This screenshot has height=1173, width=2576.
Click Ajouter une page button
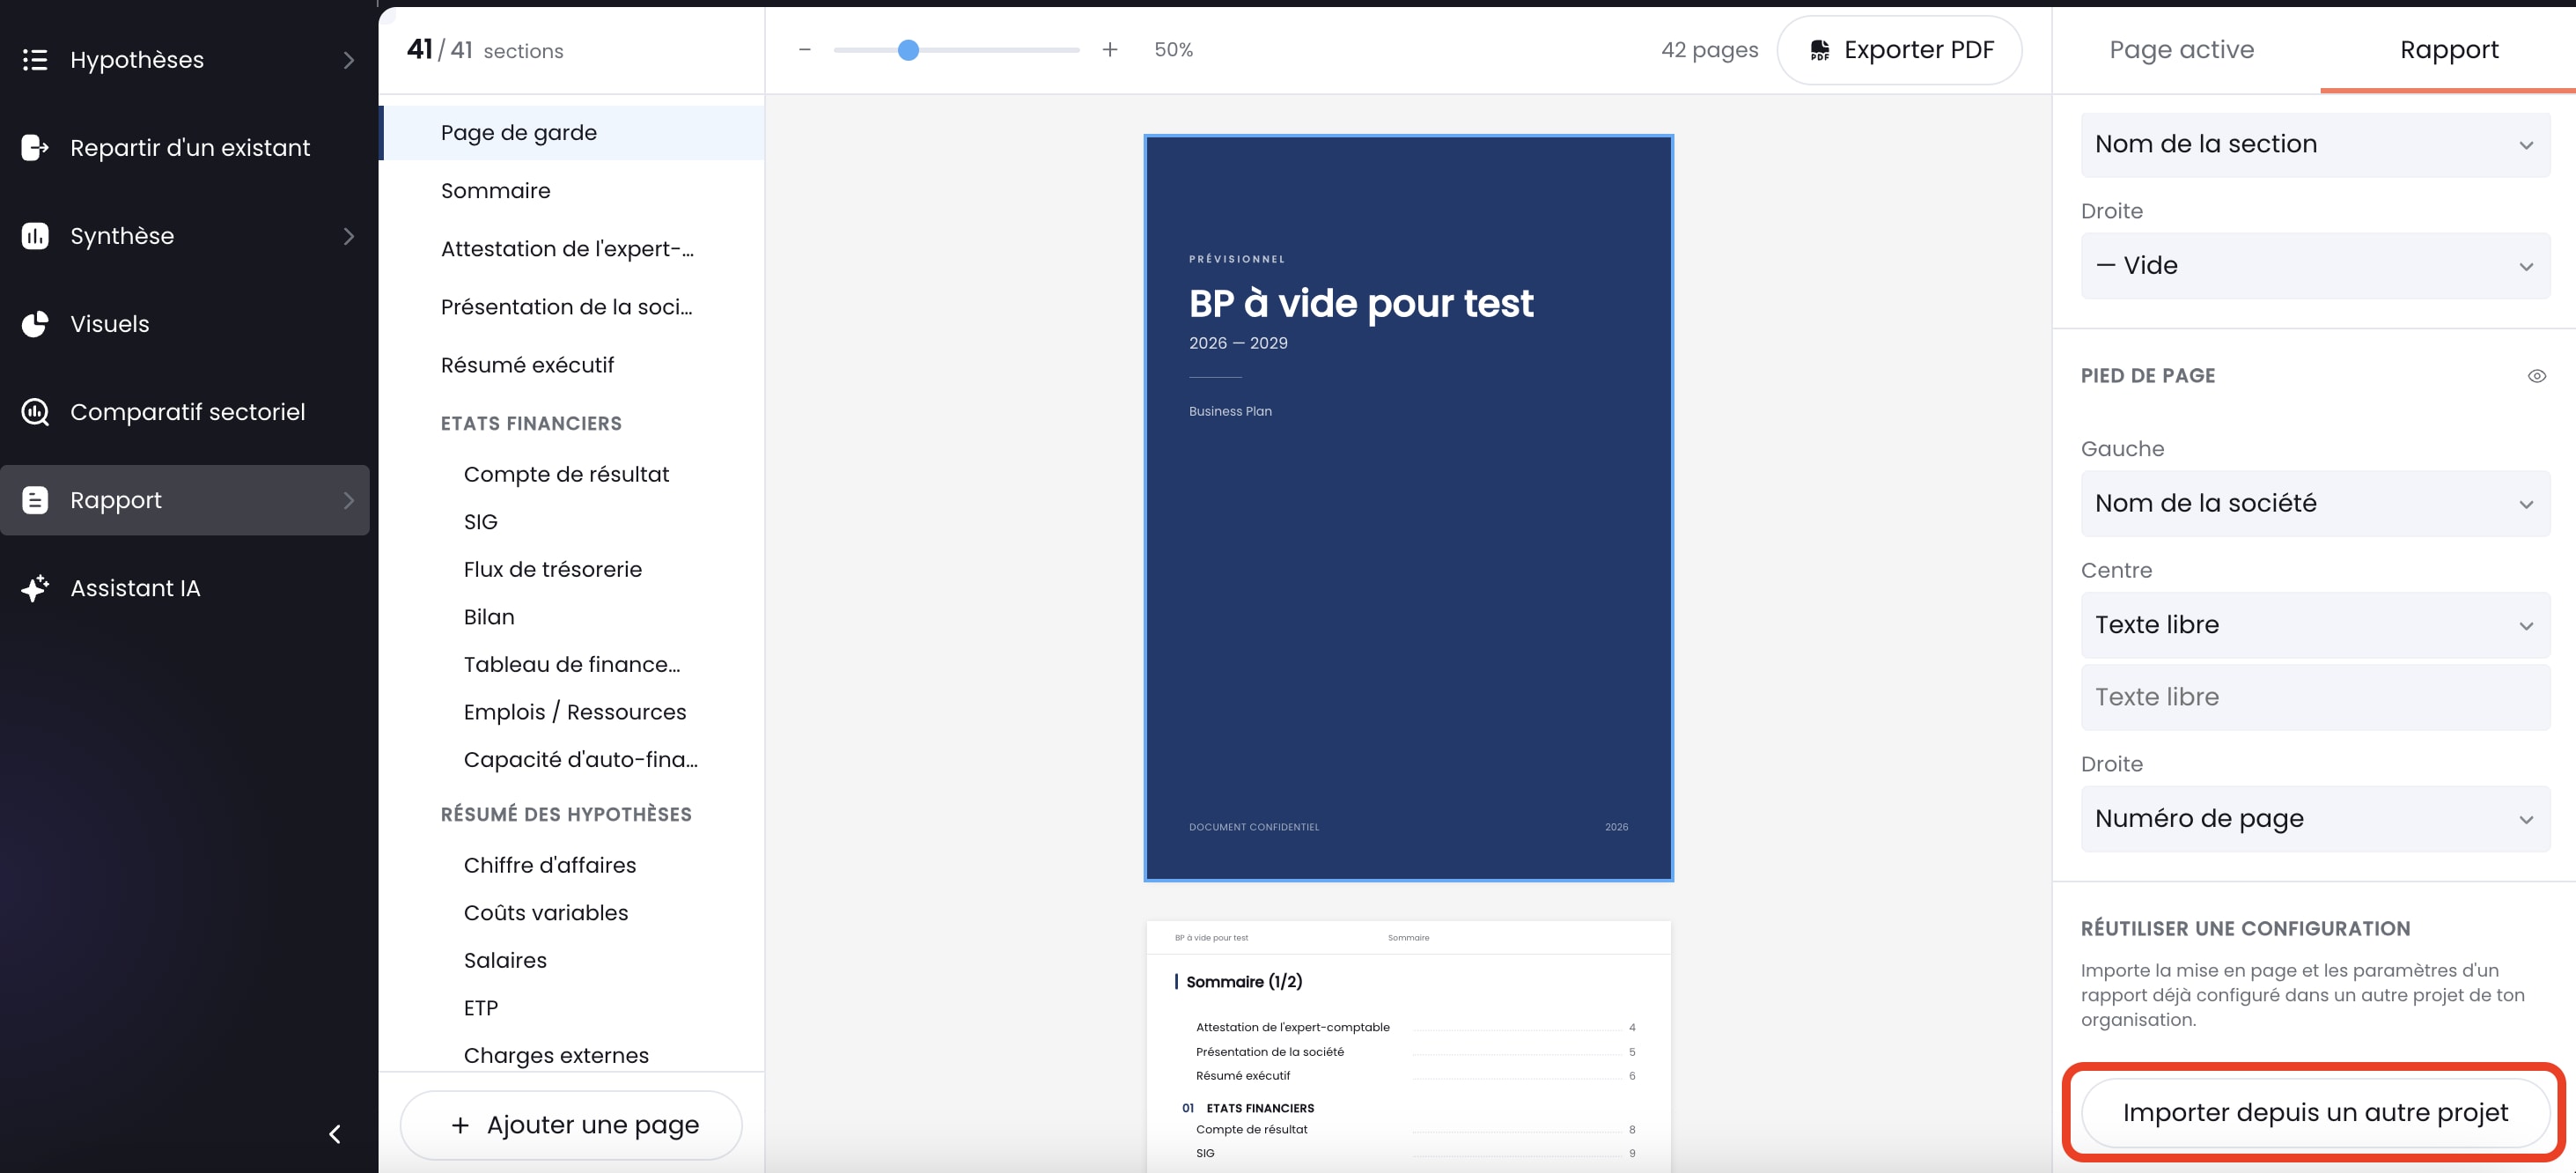tap(572, 1125)
